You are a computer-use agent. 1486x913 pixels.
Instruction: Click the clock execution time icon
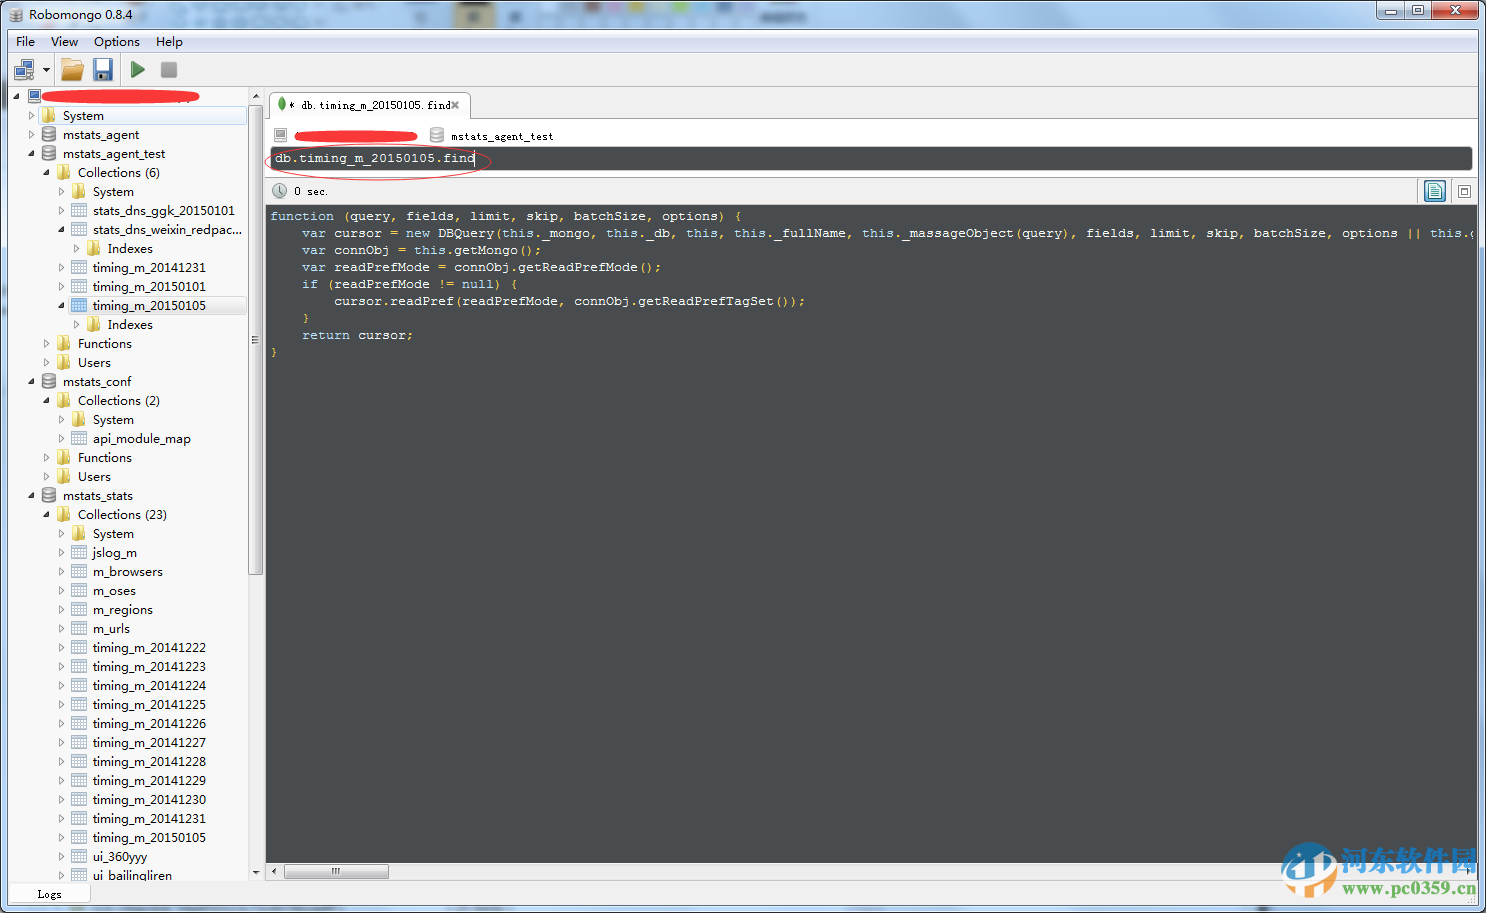[280, 191]
